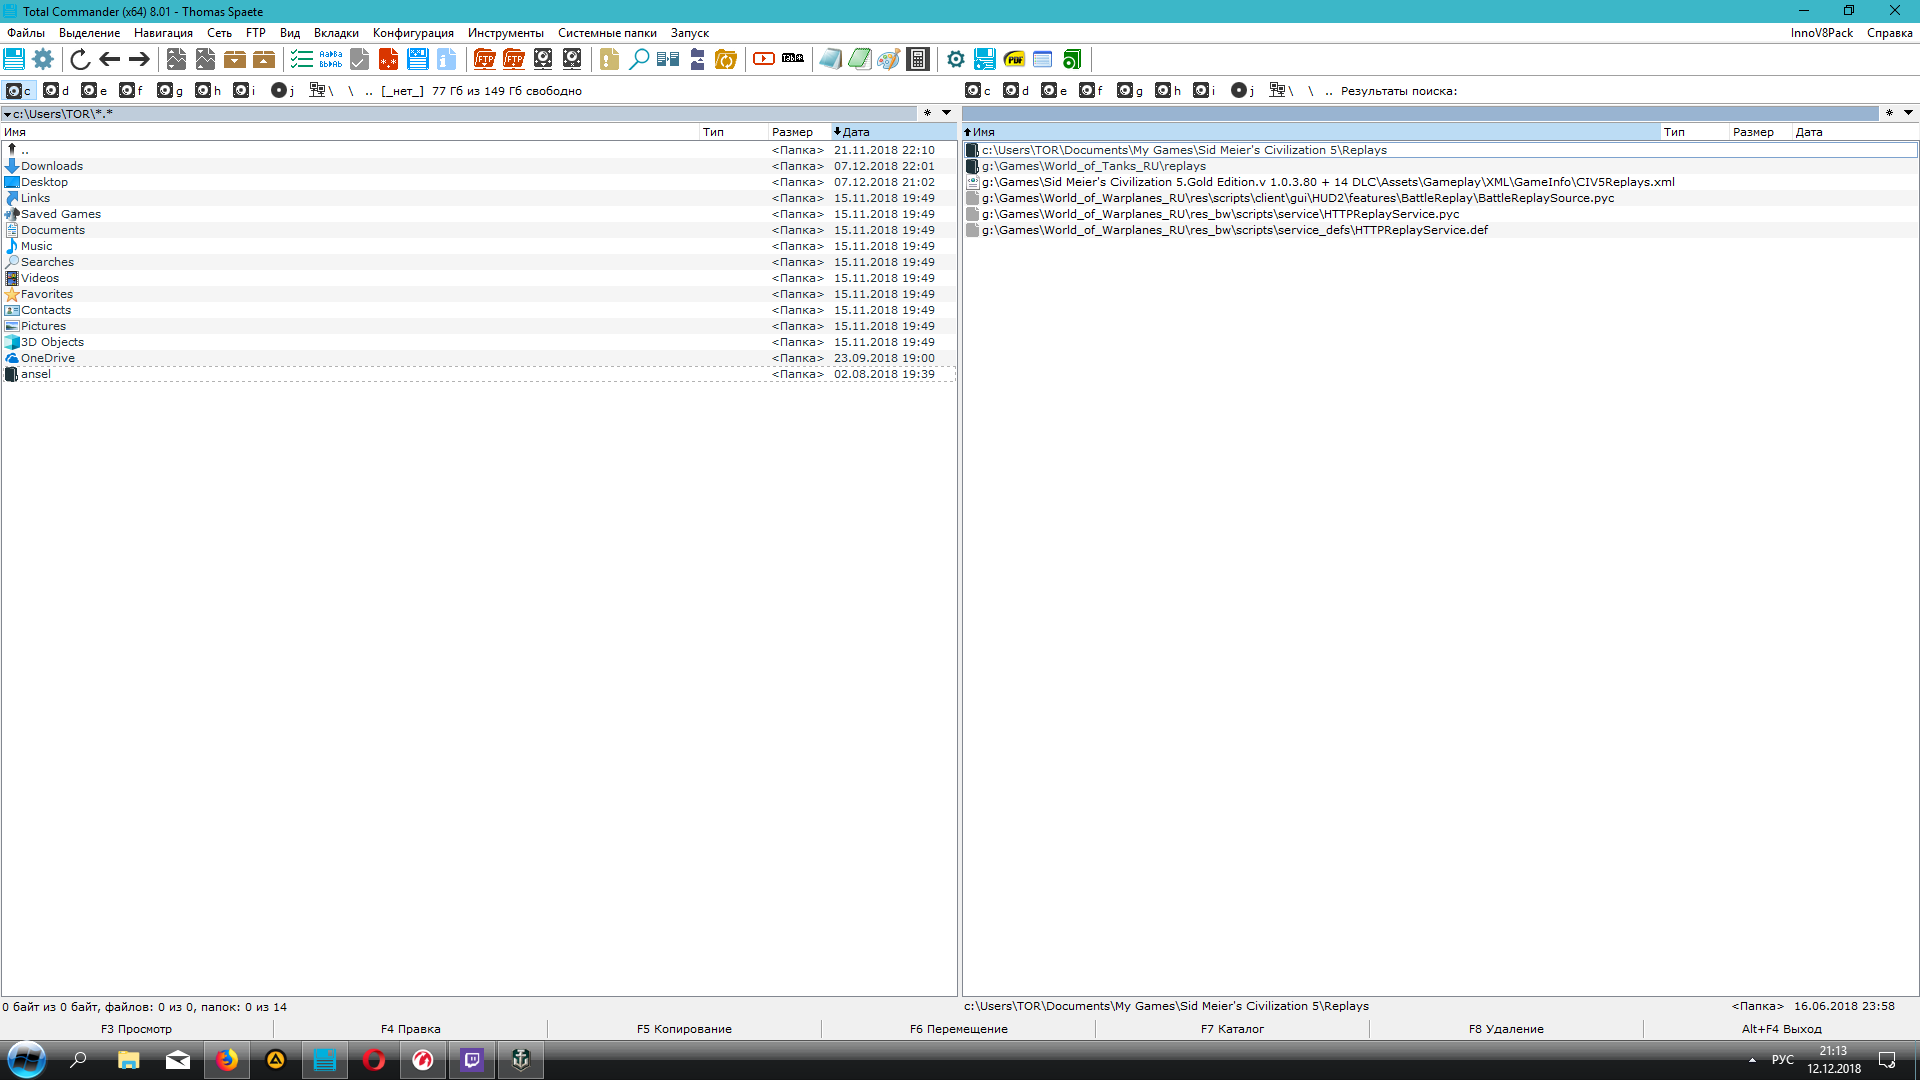Go forward with the right arrow toolbar icon
Image resolution: width=1920 pixels, height=1080 pixels.
pyautogui.click(x=139, y=60)
